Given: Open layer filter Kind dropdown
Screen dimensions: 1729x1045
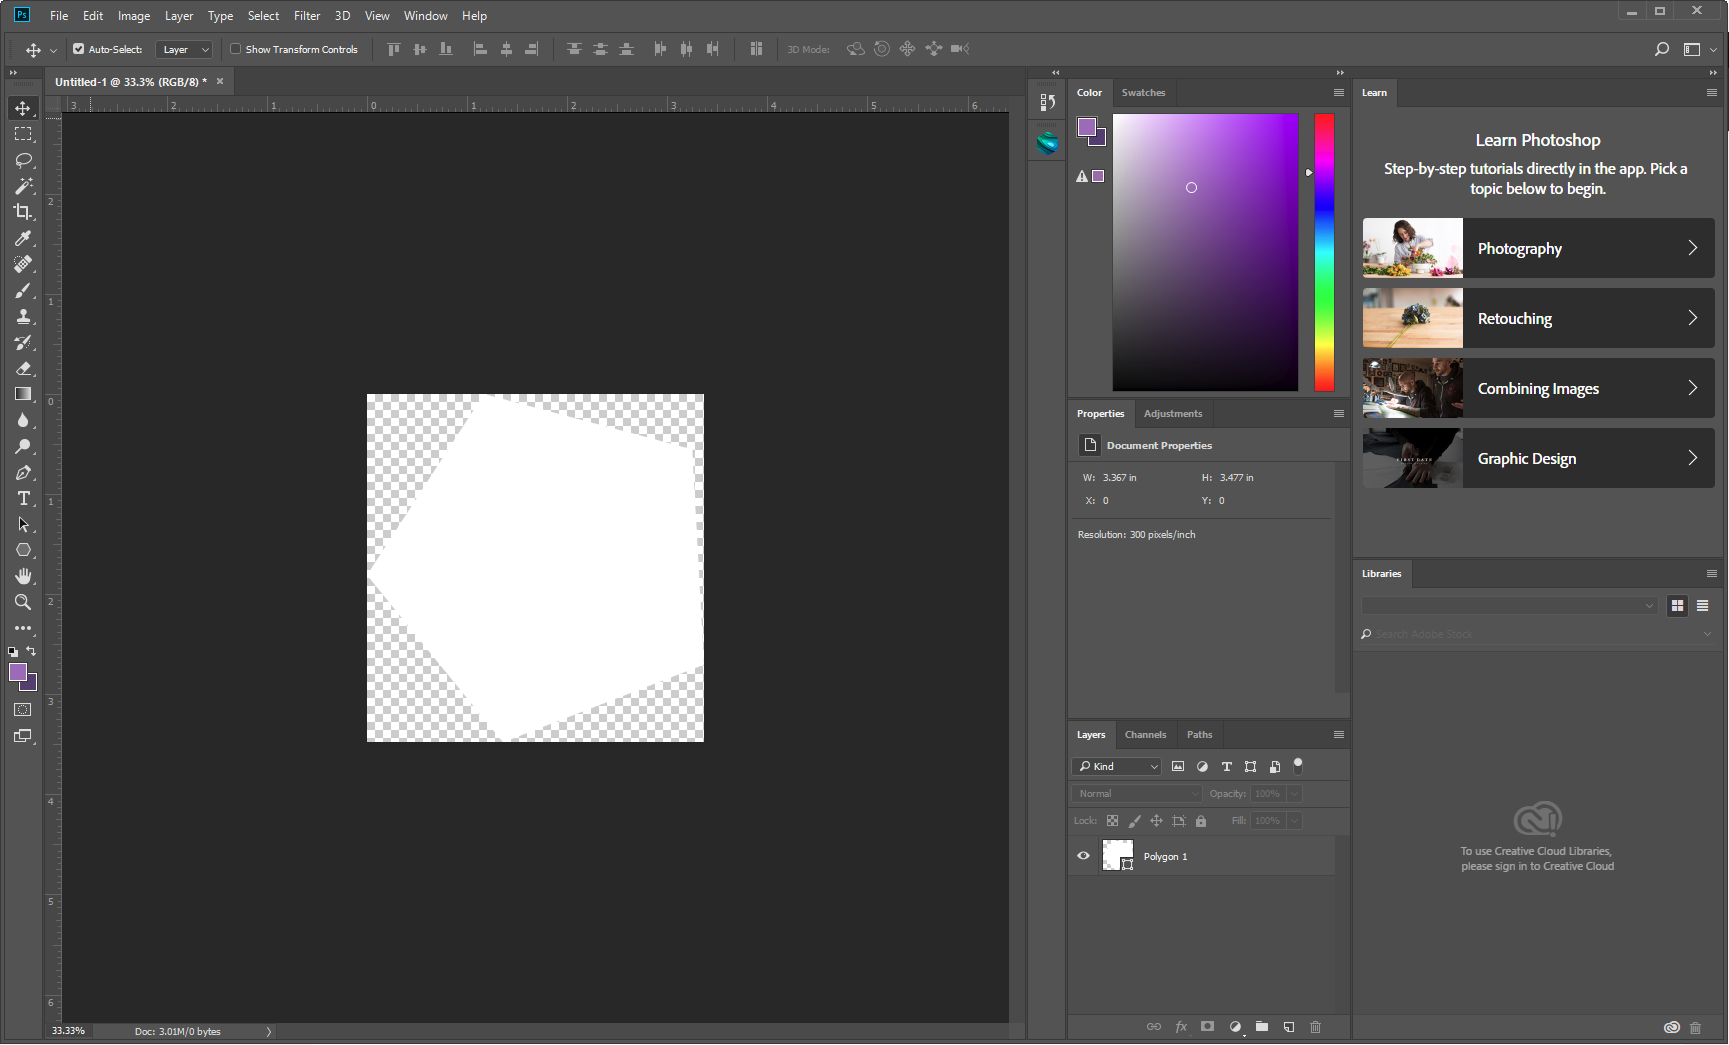Looking at the screenshot, I should (x=1117, y=766).
